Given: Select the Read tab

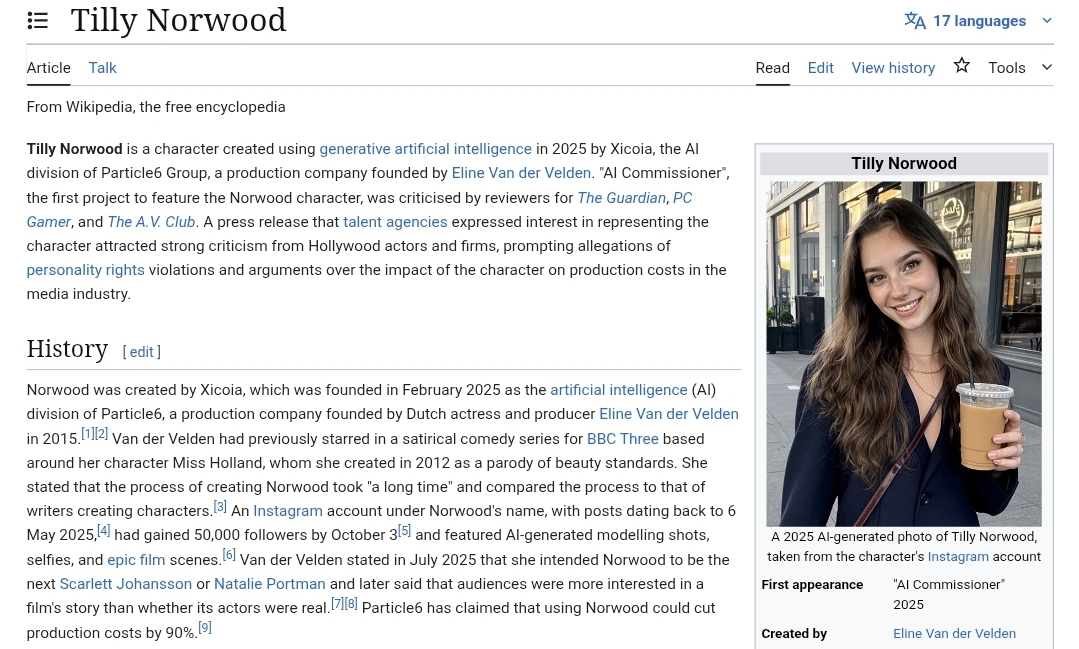Looking at the screenshot, I should pos(772,67).
